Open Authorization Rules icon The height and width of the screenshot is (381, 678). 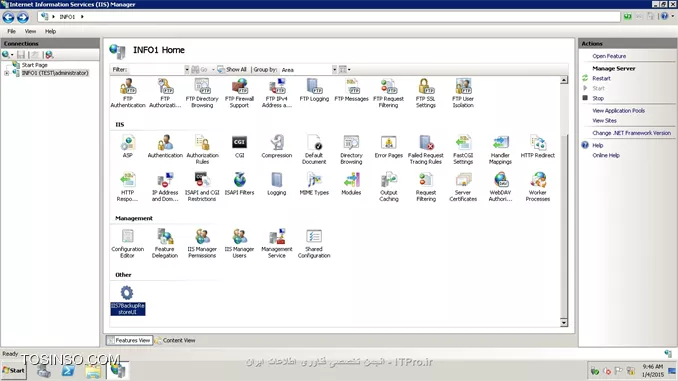(202, 149)
